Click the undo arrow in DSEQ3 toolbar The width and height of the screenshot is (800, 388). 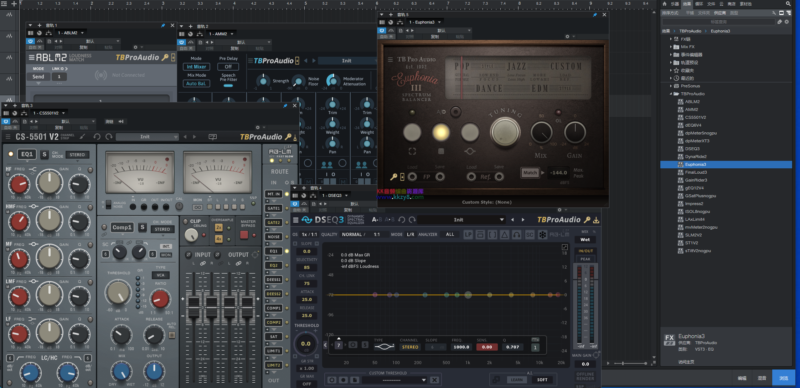pyautogui.click(x=402, y=220)
